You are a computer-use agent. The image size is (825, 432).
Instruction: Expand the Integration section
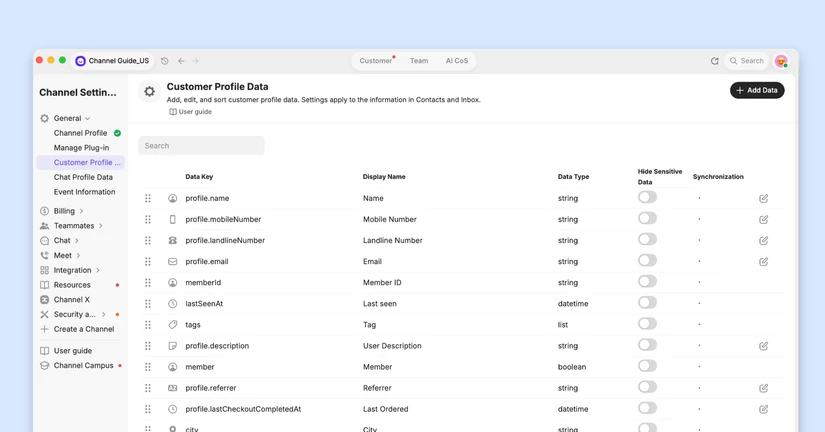tap(98, 270)
